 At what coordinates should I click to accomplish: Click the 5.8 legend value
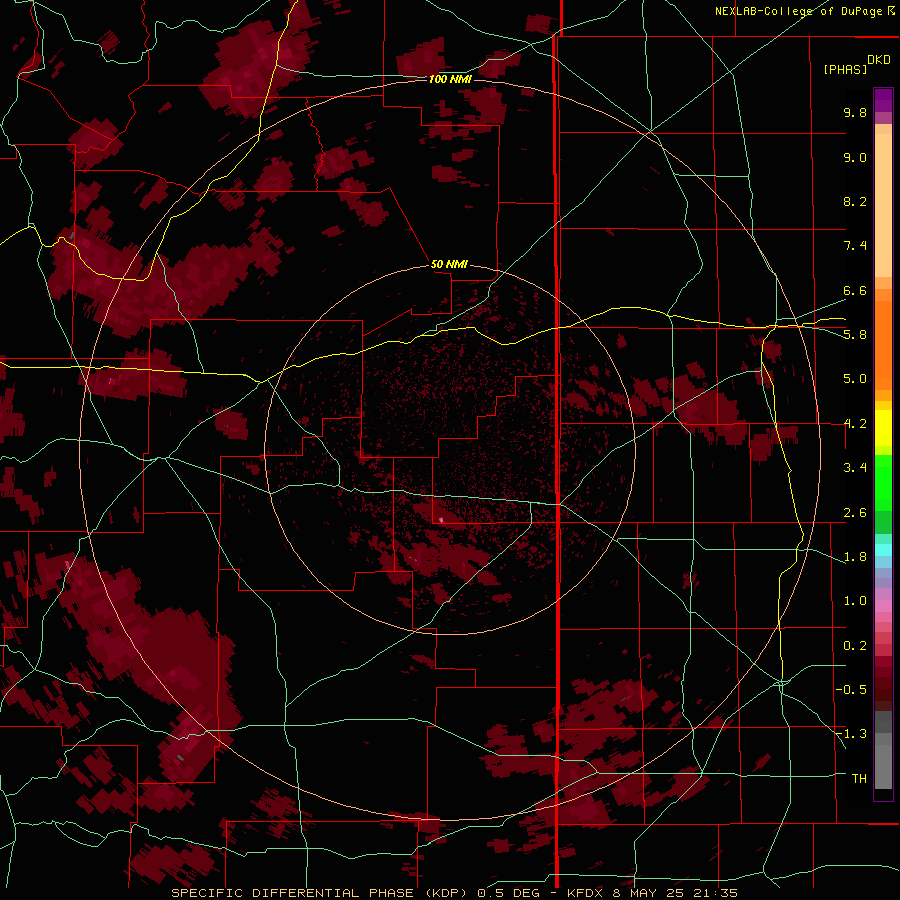pyautogui.click(x=855, y=335)
